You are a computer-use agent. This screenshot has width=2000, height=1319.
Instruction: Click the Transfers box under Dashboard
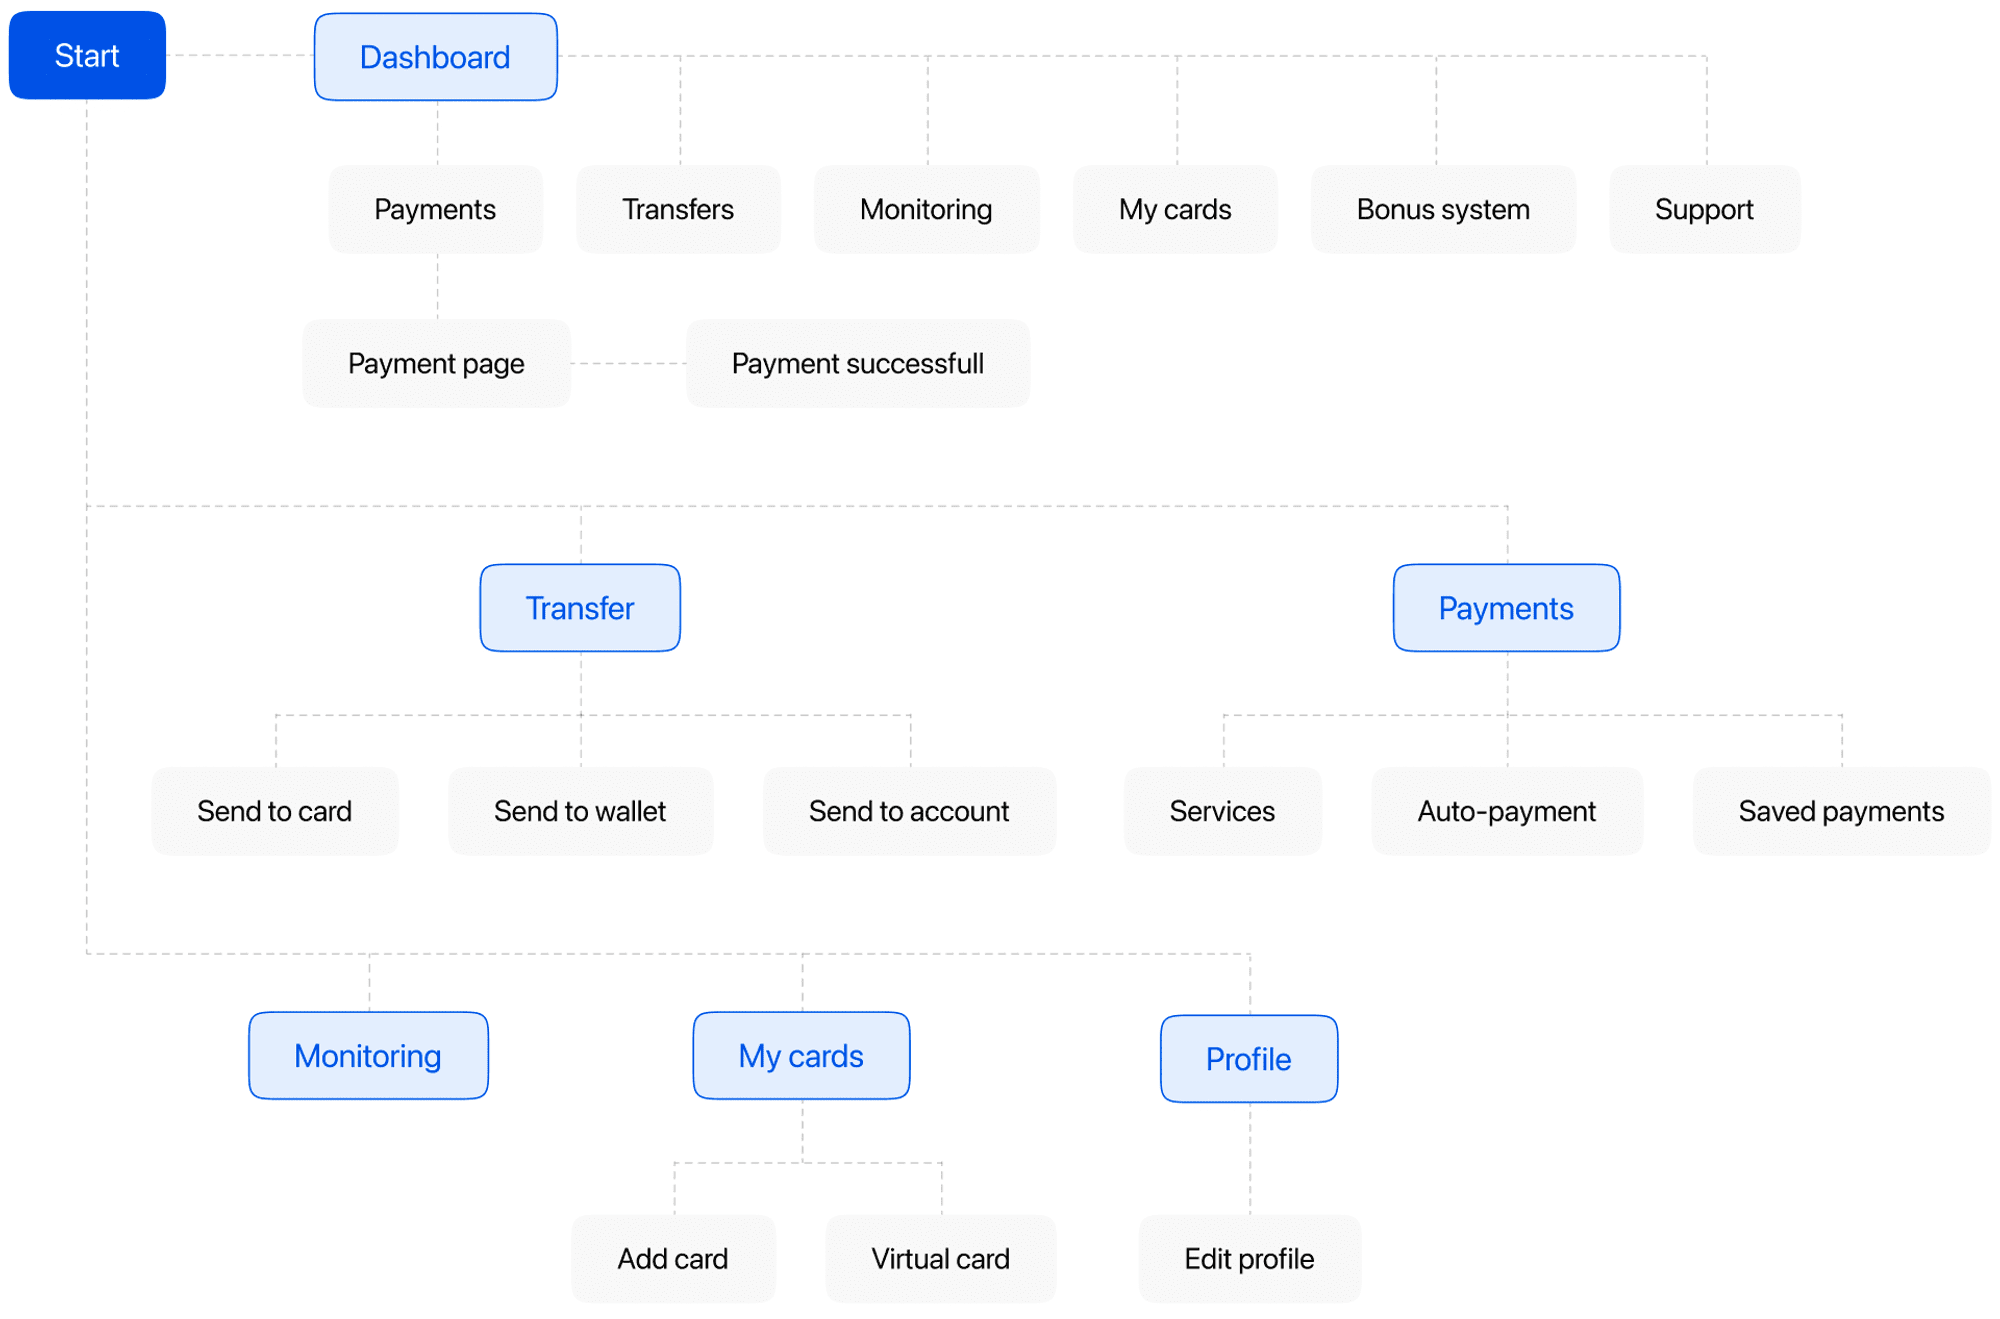click(678, 209)
